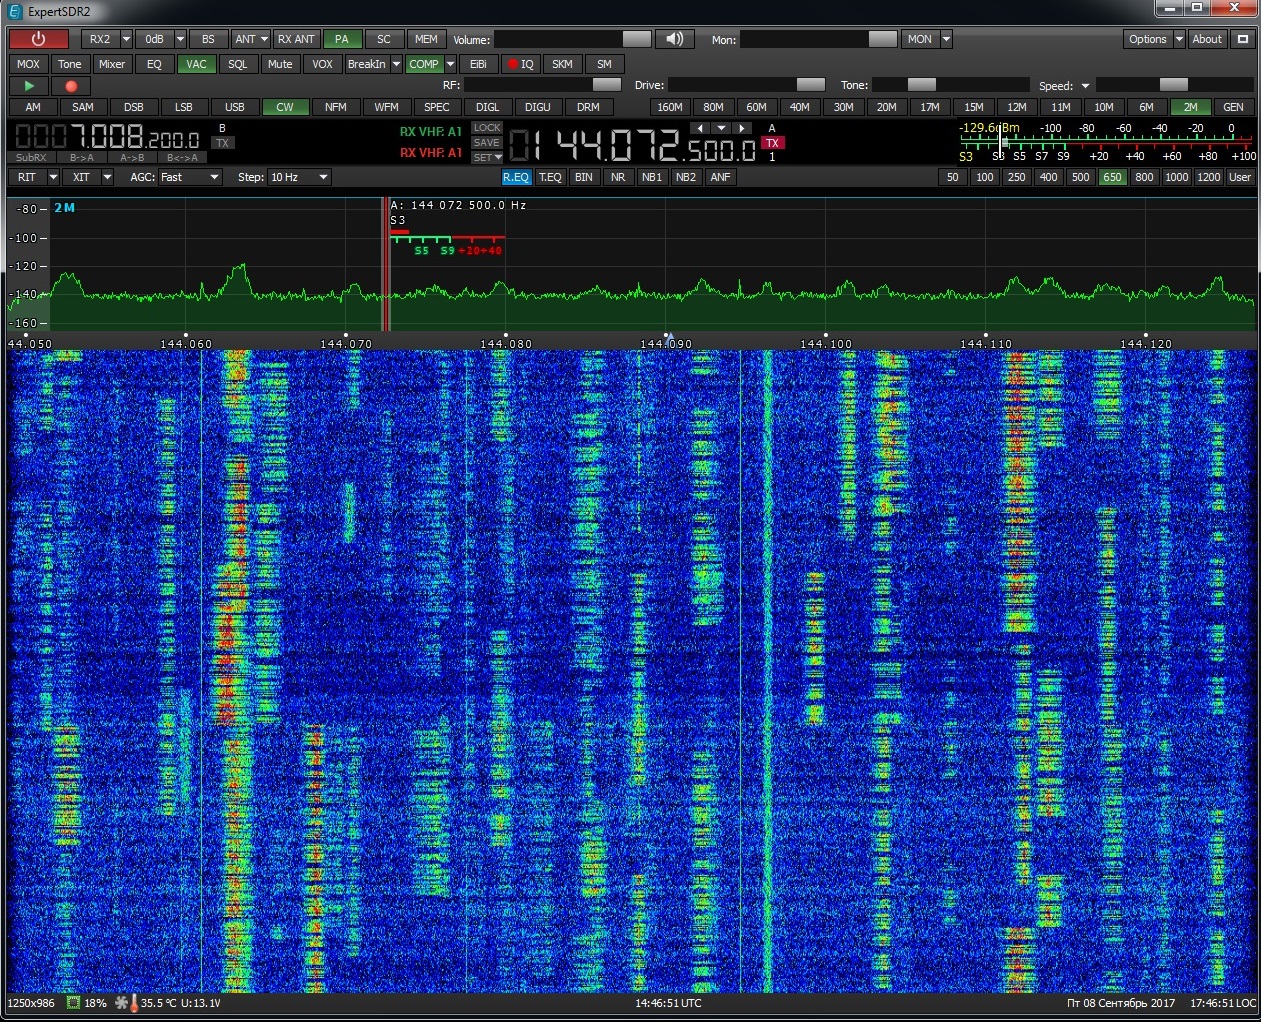
Task: Open the AGC Fast dropdown
Action: point(189,177)
